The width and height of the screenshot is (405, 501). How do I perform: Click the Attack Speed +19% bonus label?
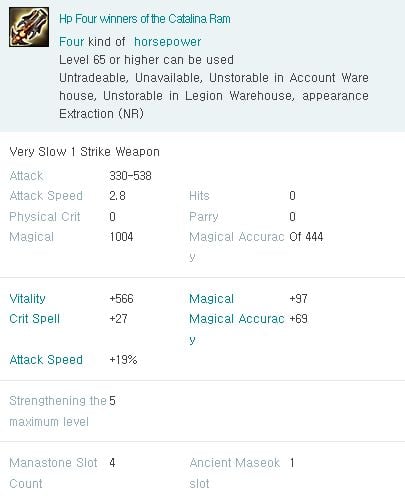click(x=46, y=360)
